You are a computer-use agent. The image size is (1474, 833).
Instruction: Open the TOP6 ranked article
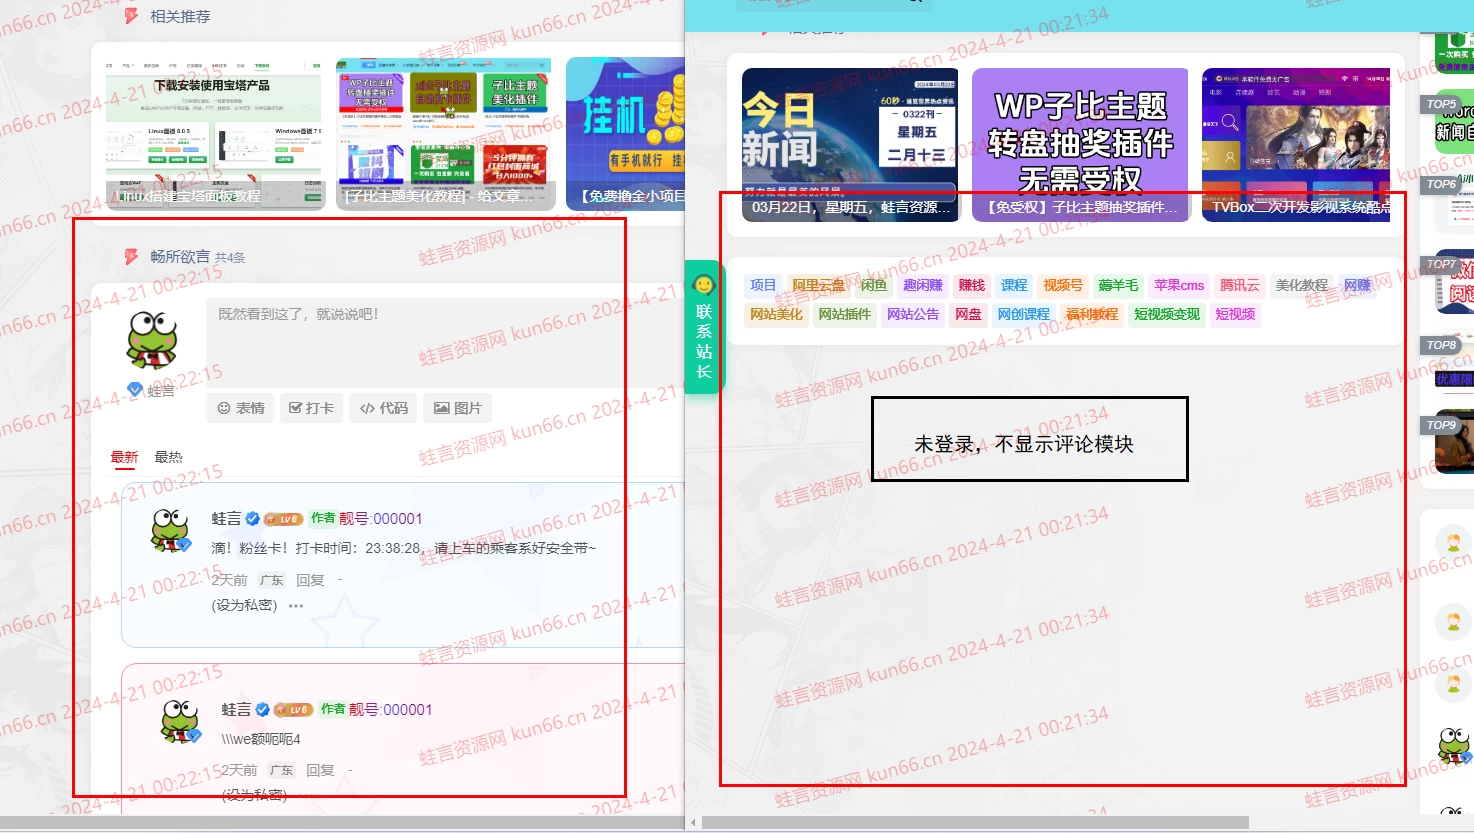(x=1454, y=200)
